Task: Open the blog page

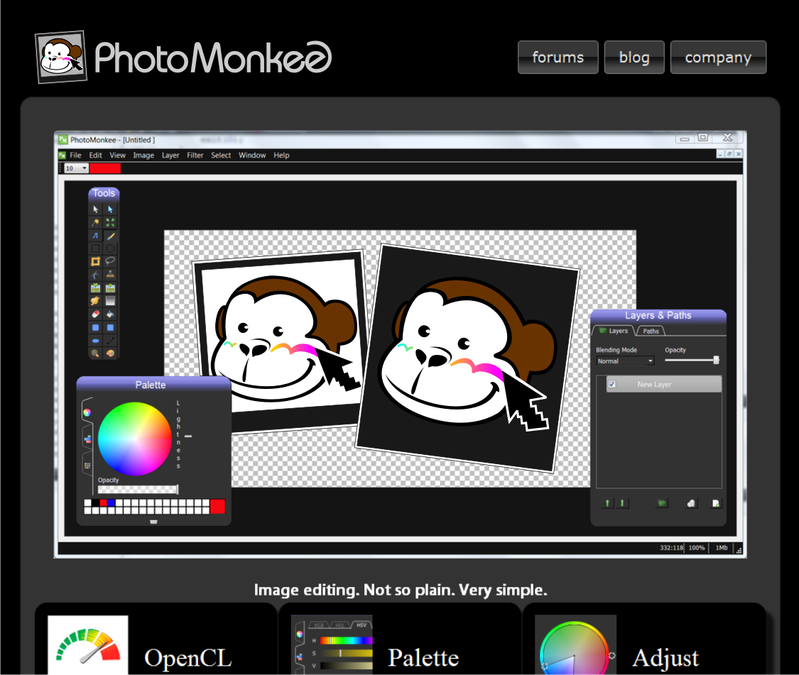Action: click(x=634, y=57)
